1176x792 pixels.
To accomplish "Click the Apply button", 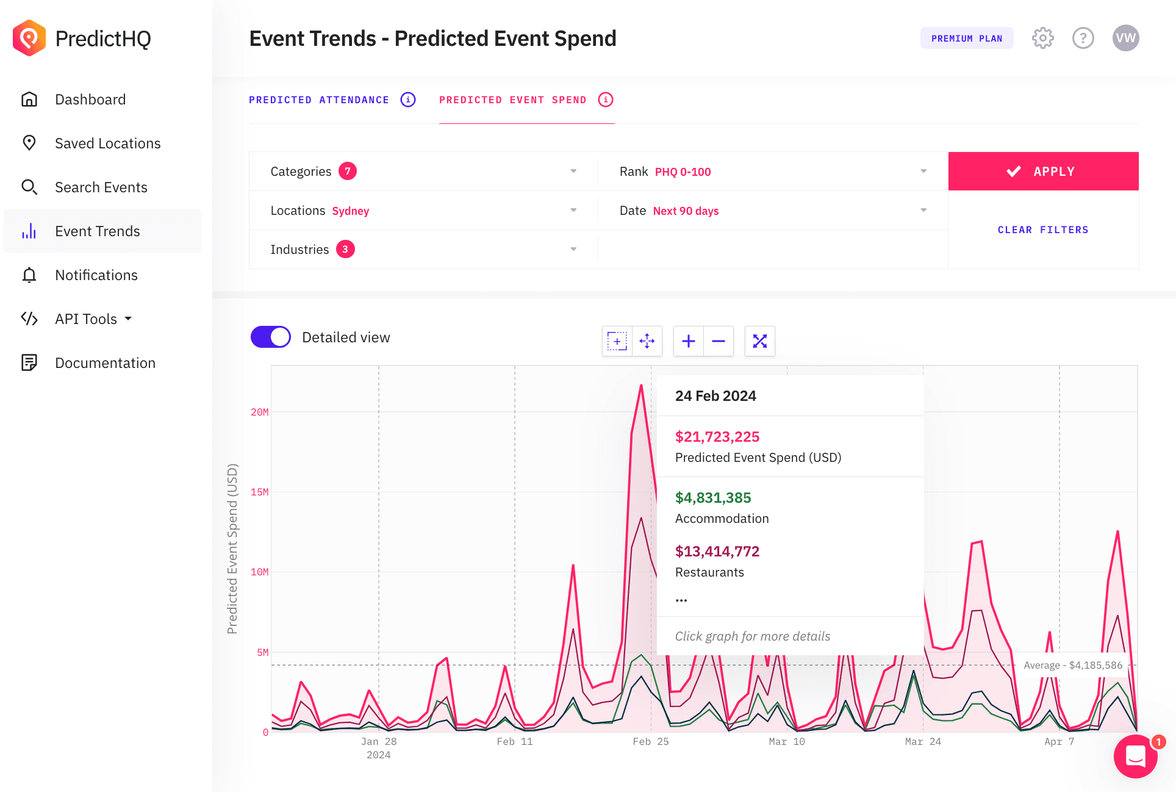I will pos(1043,171).
